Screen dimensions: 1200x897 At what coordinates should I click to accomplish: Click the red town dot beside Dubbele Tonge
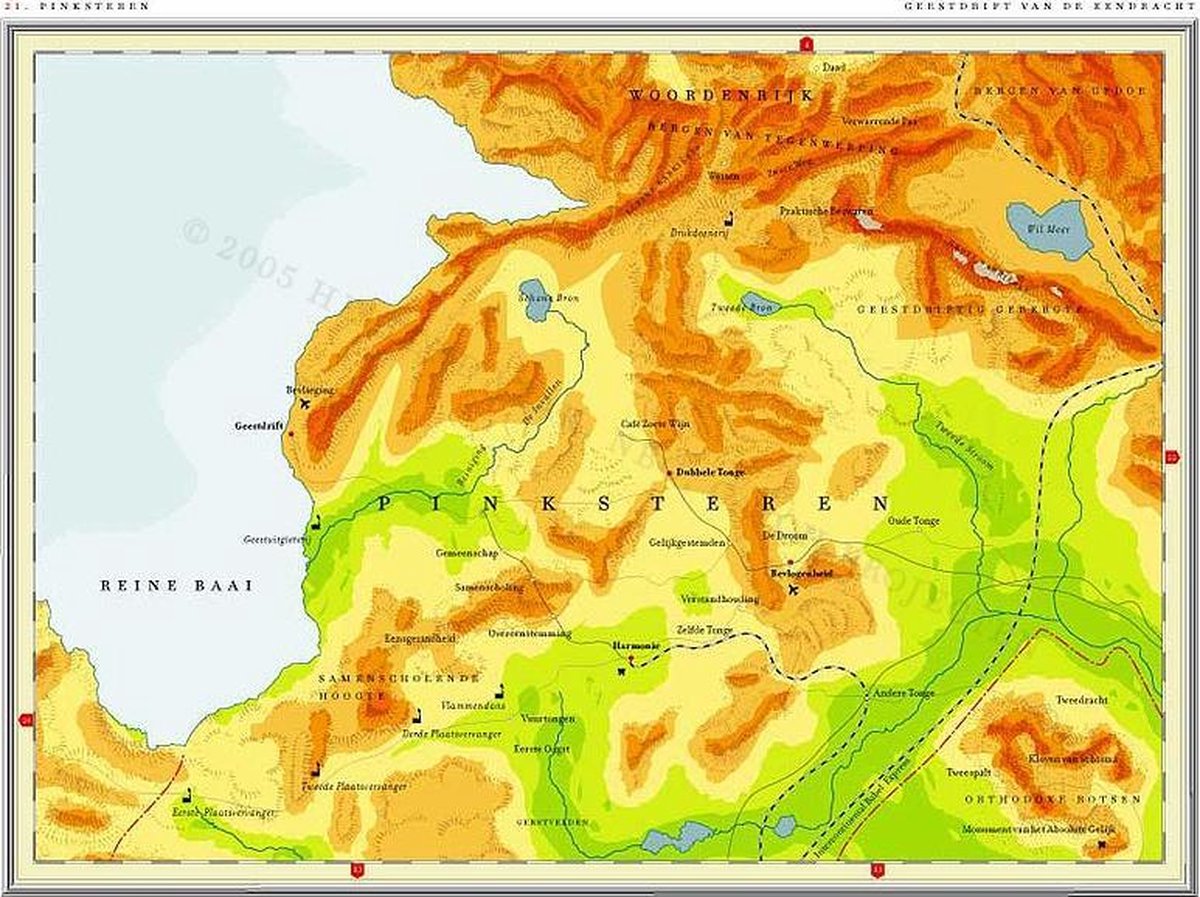tap(670, 471)
